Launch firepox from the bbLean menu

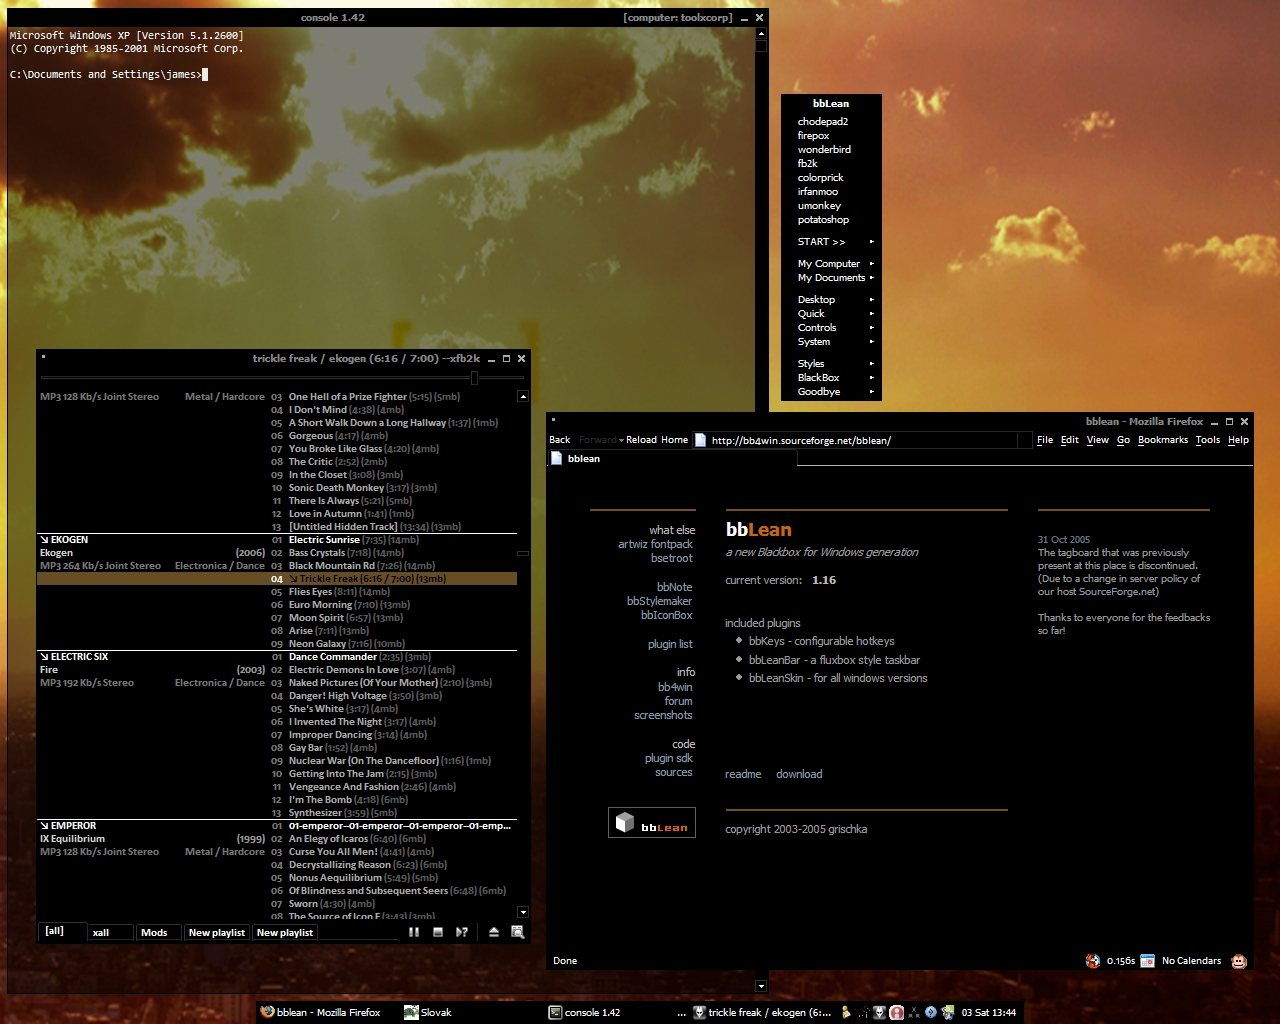[832, 136]
